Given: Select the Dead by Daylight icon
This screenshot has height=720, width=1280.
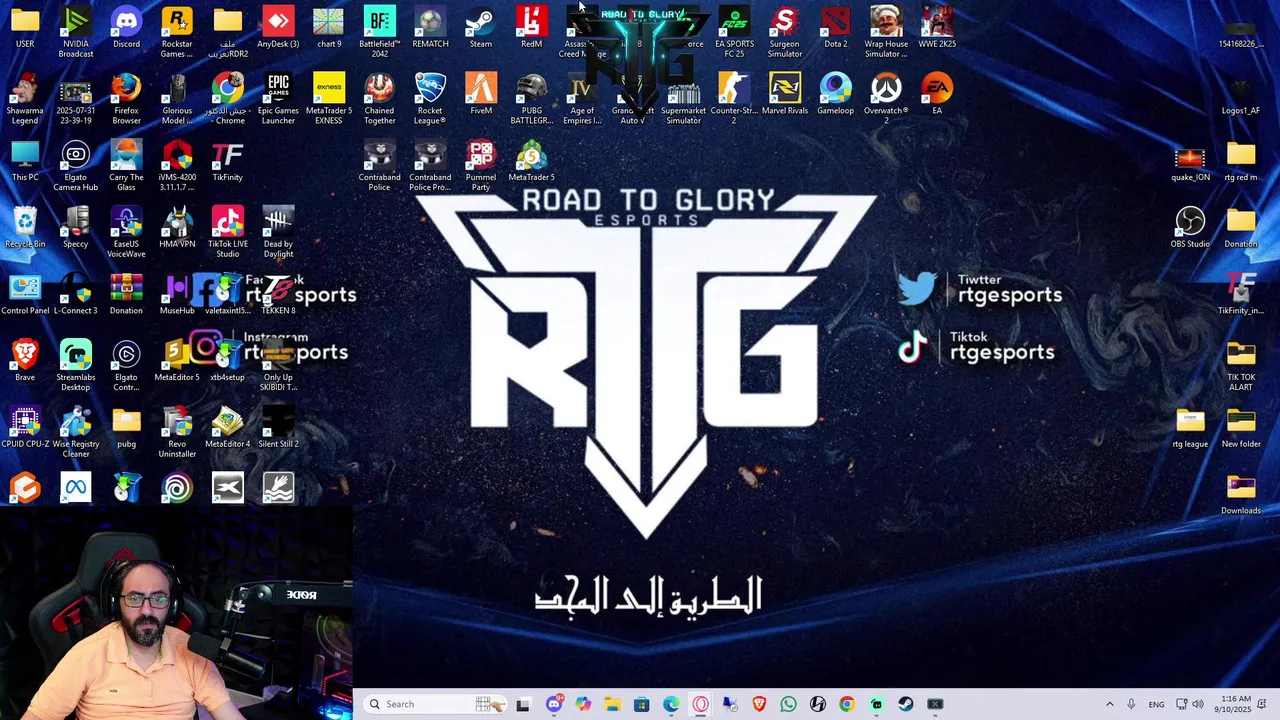Looking at the screenshot, I should [278, 232].
